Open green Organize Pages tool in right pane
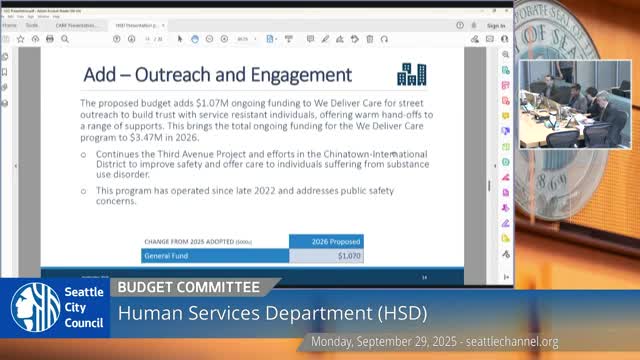640x360 pixels. pyautogui.click(x=506, y=147)
